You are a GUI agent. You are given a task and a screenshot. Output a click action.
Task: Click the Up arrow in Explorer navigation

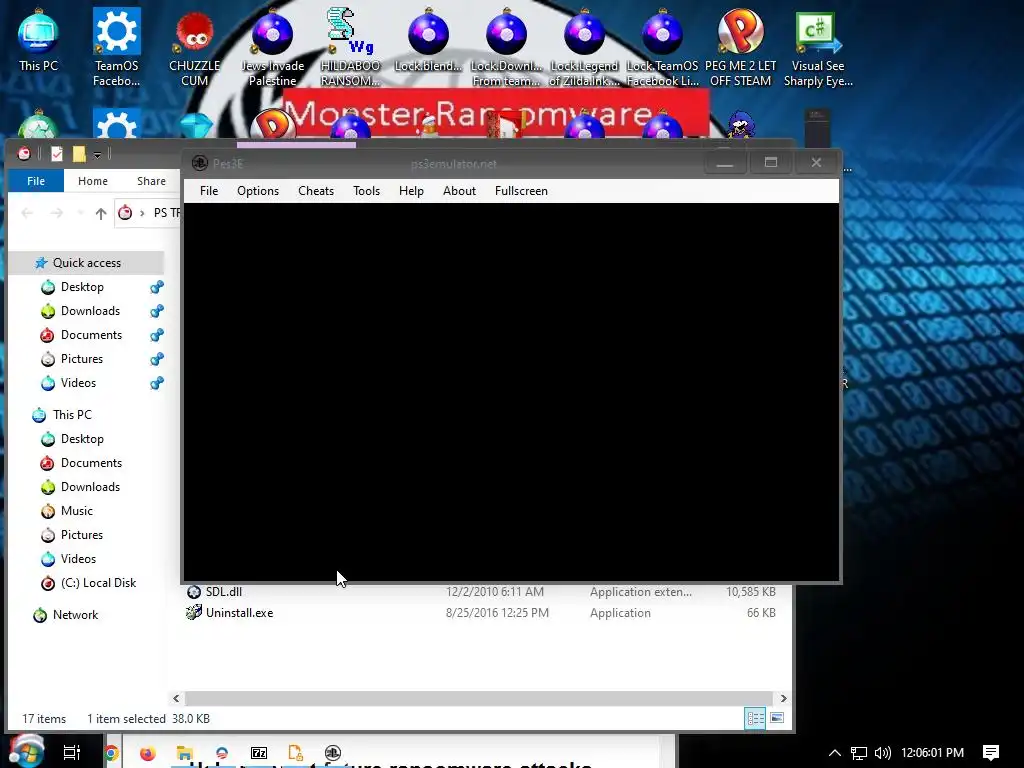click(x=101, y=213)
